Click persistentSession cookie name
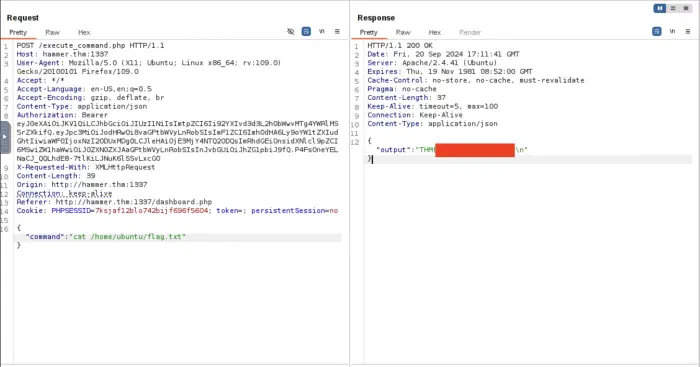Screen dimensions: 700x367 point(289,211)
